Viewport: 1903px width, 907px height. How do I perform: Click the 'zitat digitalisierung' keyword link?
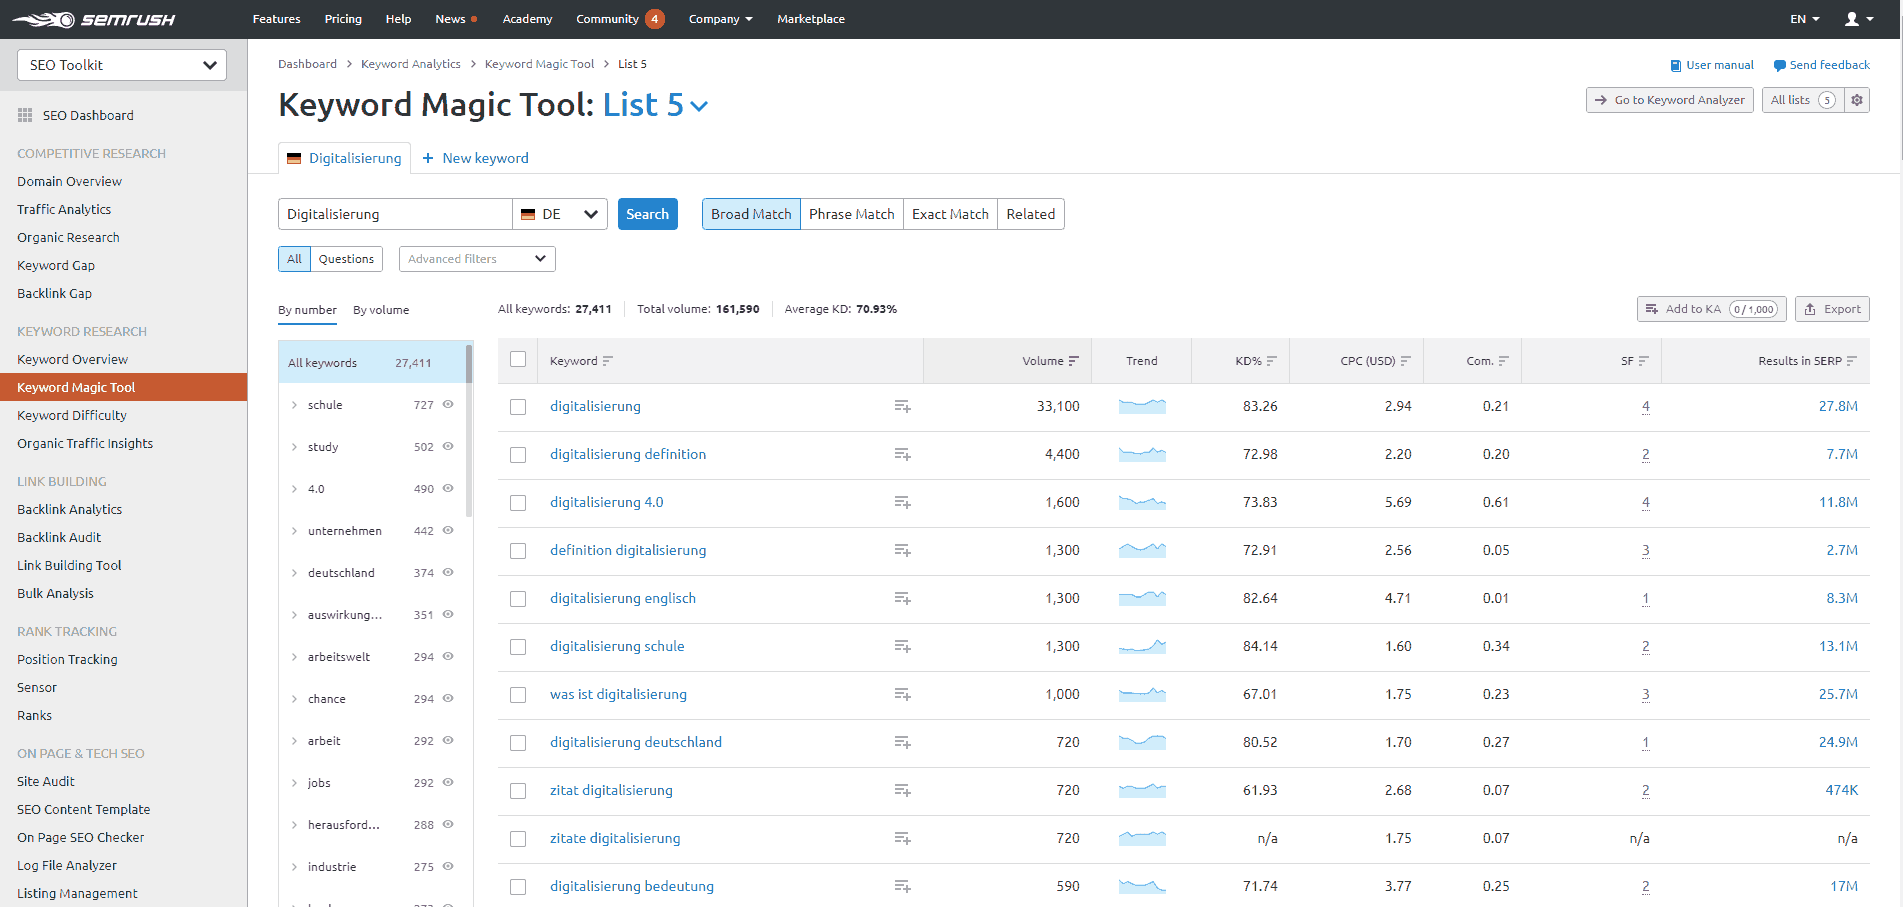click(x=611, y=790)
